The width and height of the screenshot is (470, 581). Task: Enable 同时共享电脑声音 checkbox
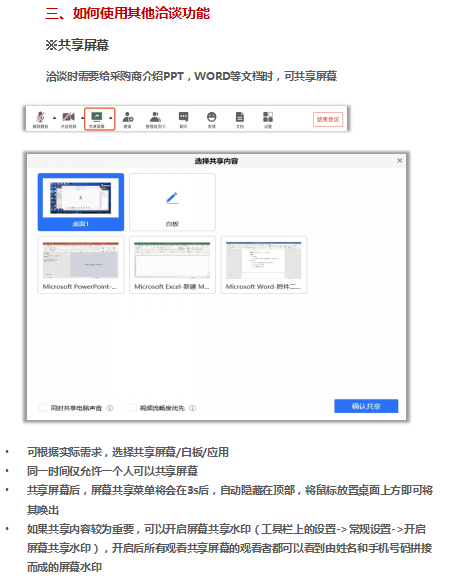pos(43,408)
